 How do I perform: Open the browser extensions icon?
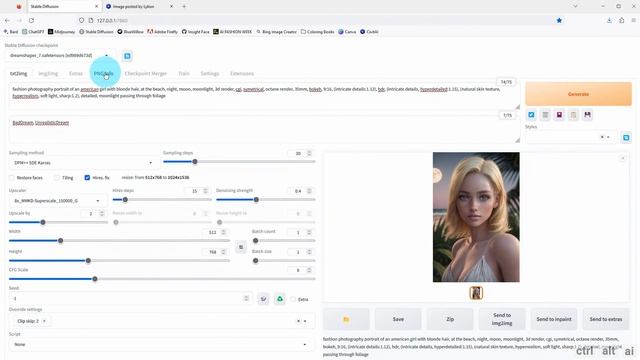pyautogui.click(x=622, y=20)
